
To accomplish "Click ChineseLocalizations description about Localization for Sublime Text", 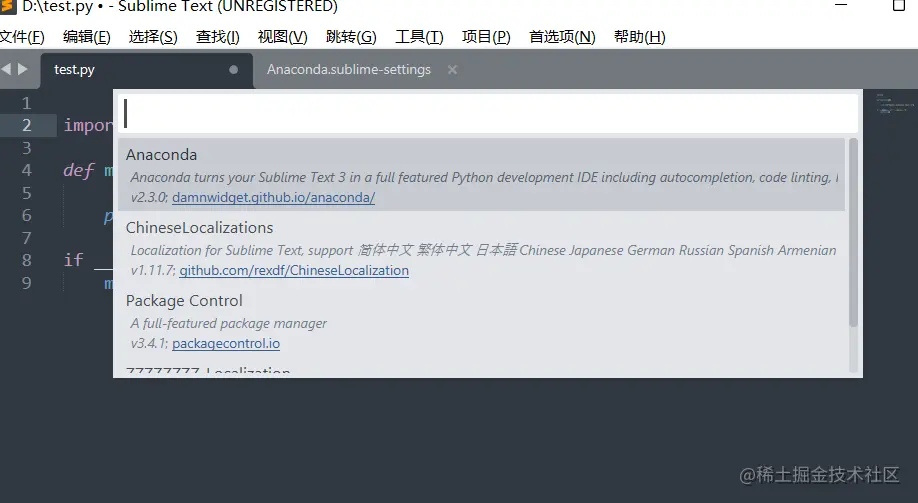I will [484, 251].
